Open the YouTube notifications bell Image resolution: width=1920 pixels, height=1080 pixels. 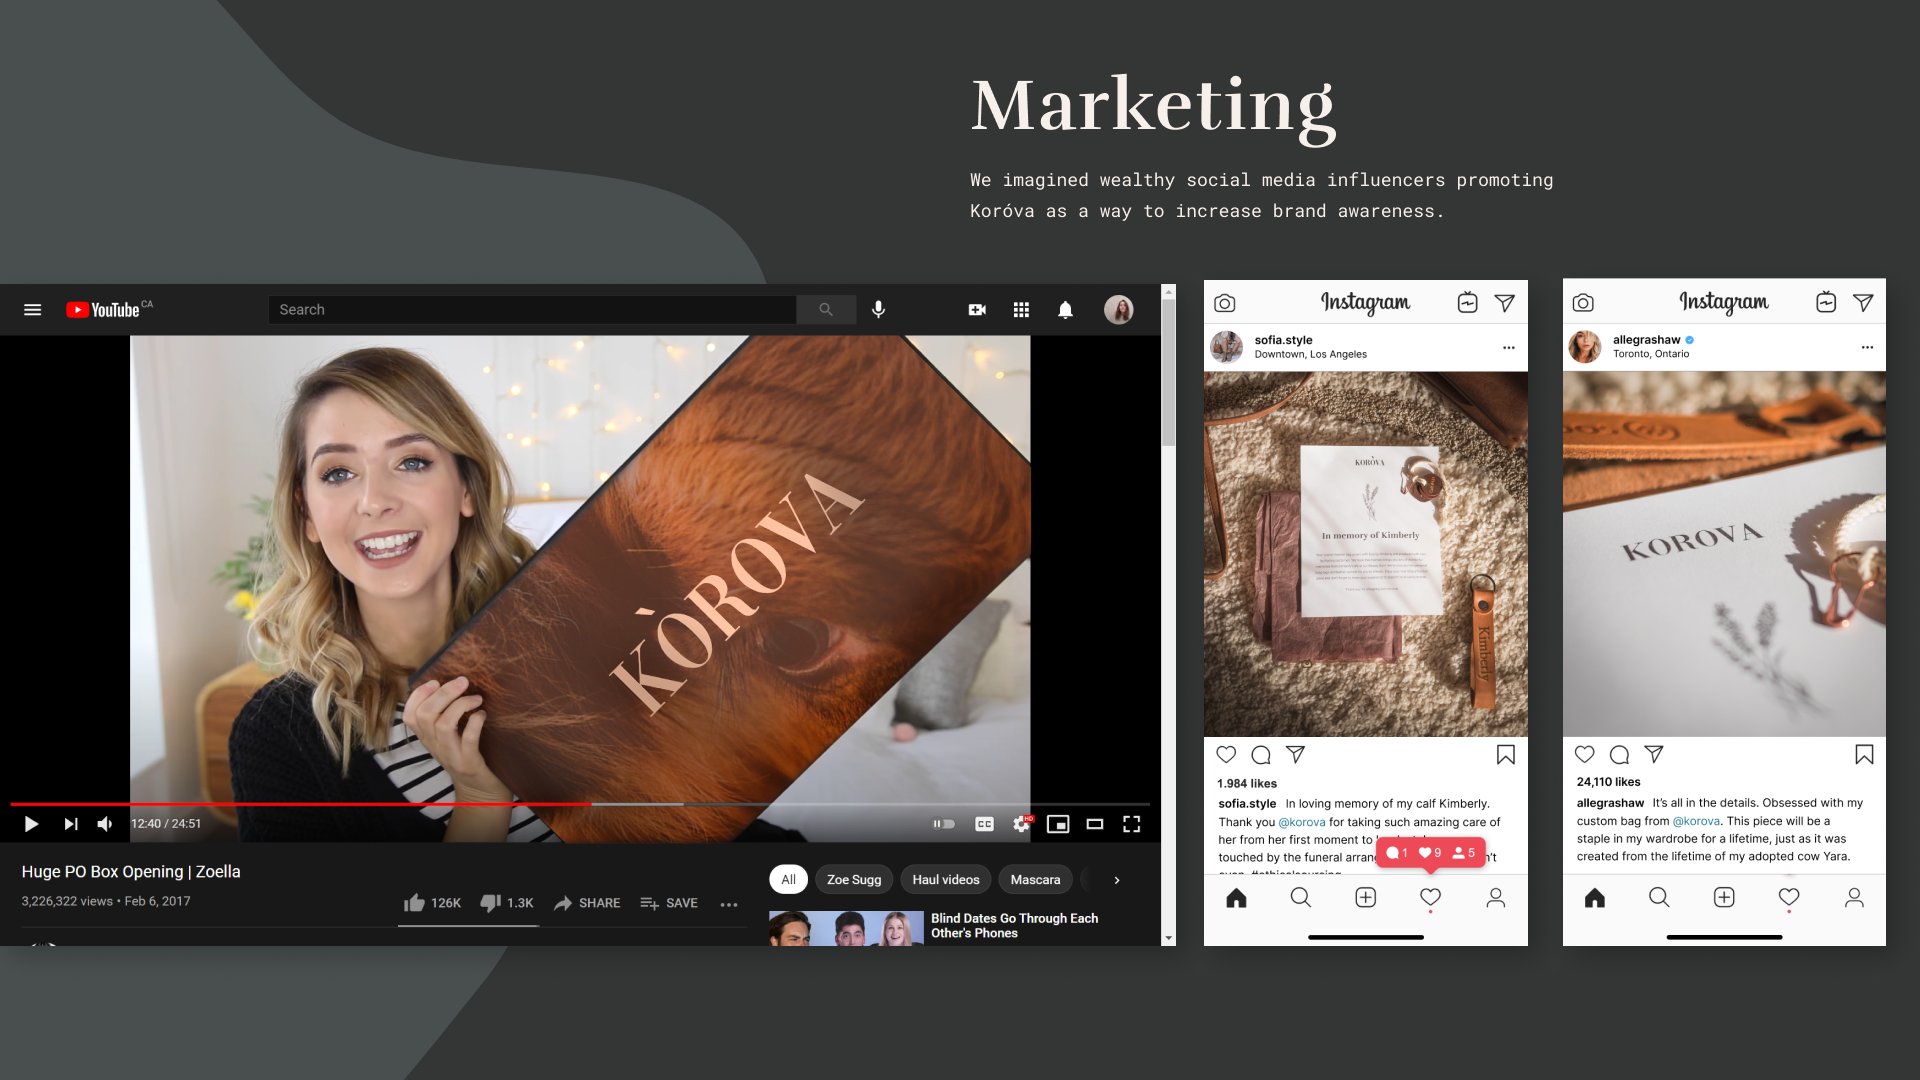[1065, 310]
